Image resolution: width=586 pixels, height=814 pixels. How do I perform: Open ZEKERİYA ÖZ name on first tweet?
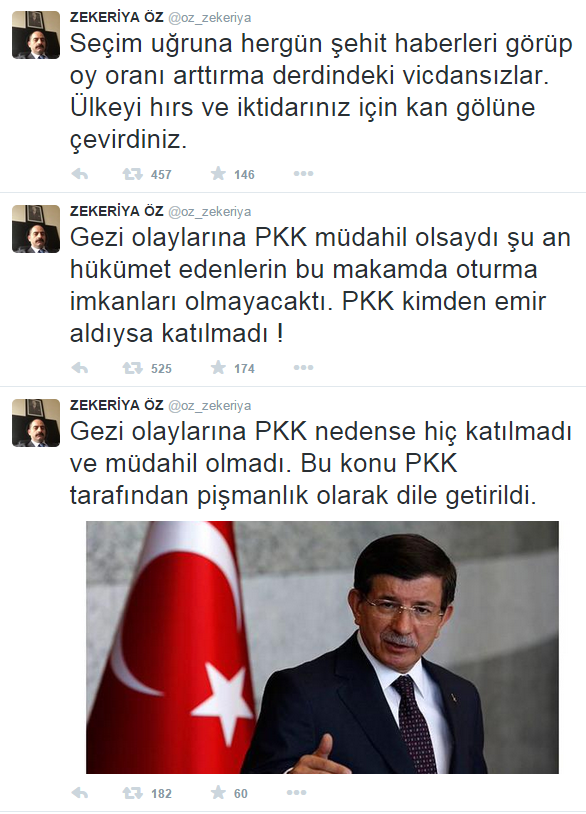(117, 17)
